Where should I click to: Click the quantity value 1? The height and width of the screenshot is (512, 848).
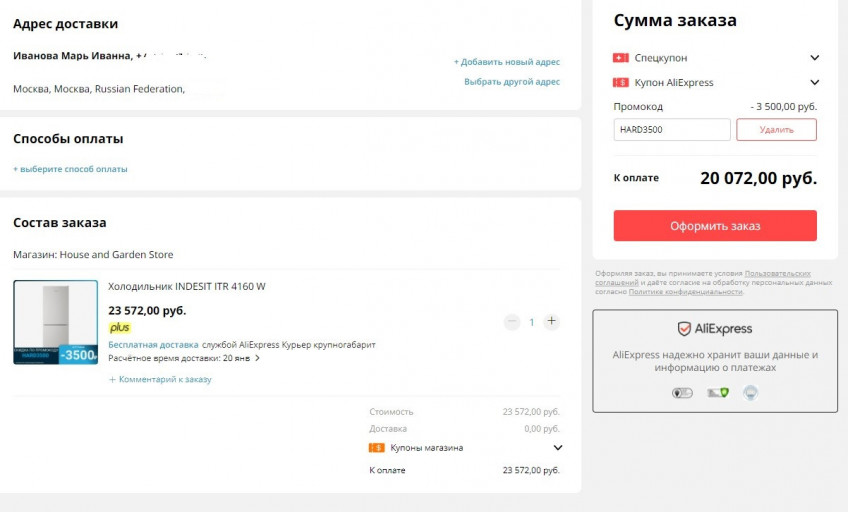tap(532, 322)
